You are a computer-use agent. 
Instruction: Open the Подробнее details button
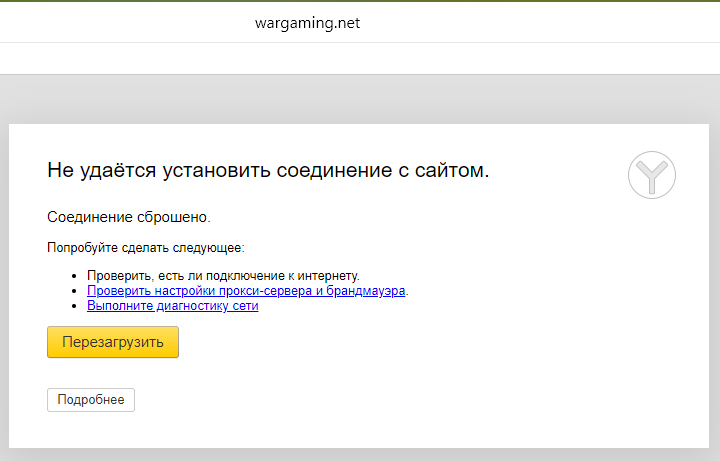pyautogui.click(x=91, y=400)
